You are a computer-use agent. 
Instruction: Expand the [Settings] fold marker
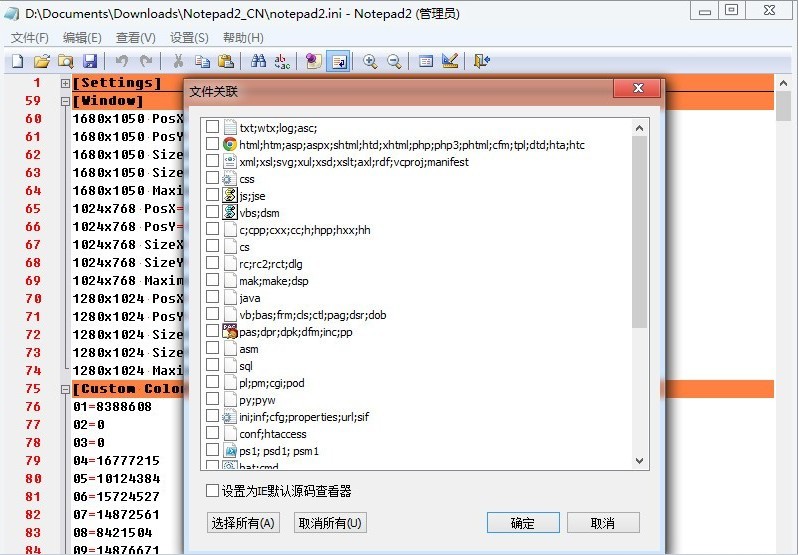click(65, 83)
